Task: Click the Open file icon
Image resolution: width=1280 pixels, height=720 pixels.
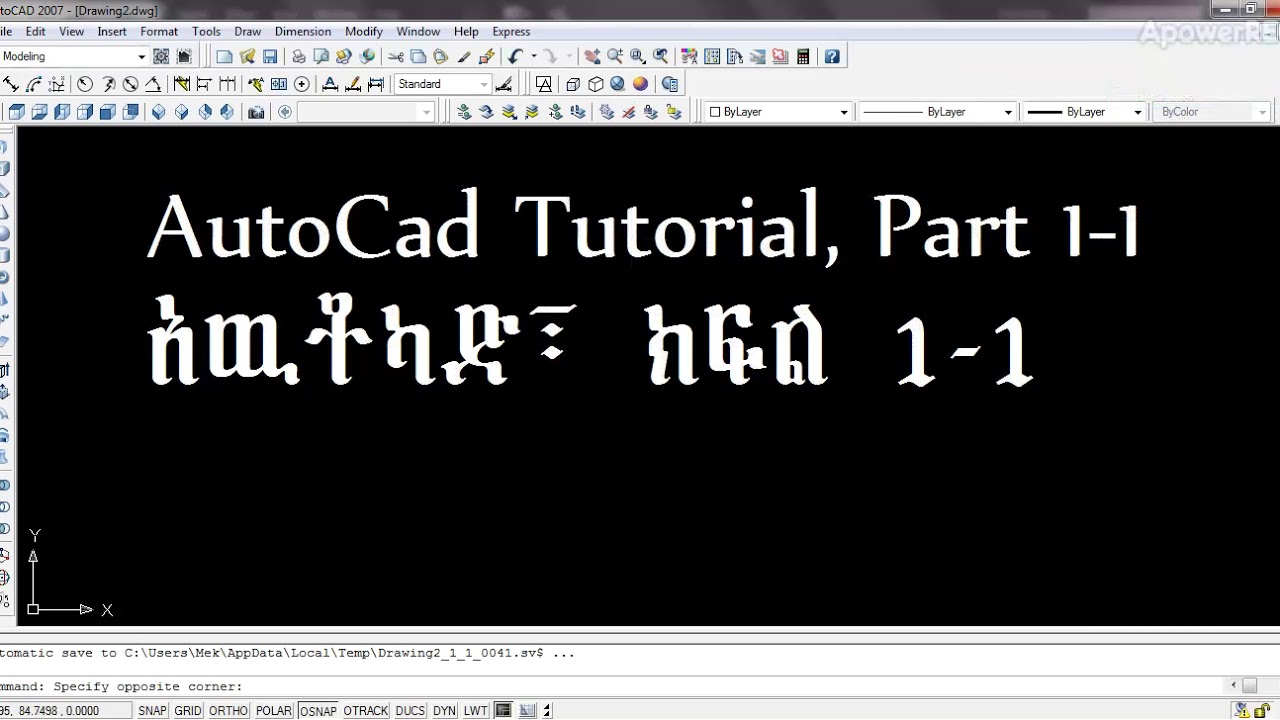Action: tap(247, 56)
